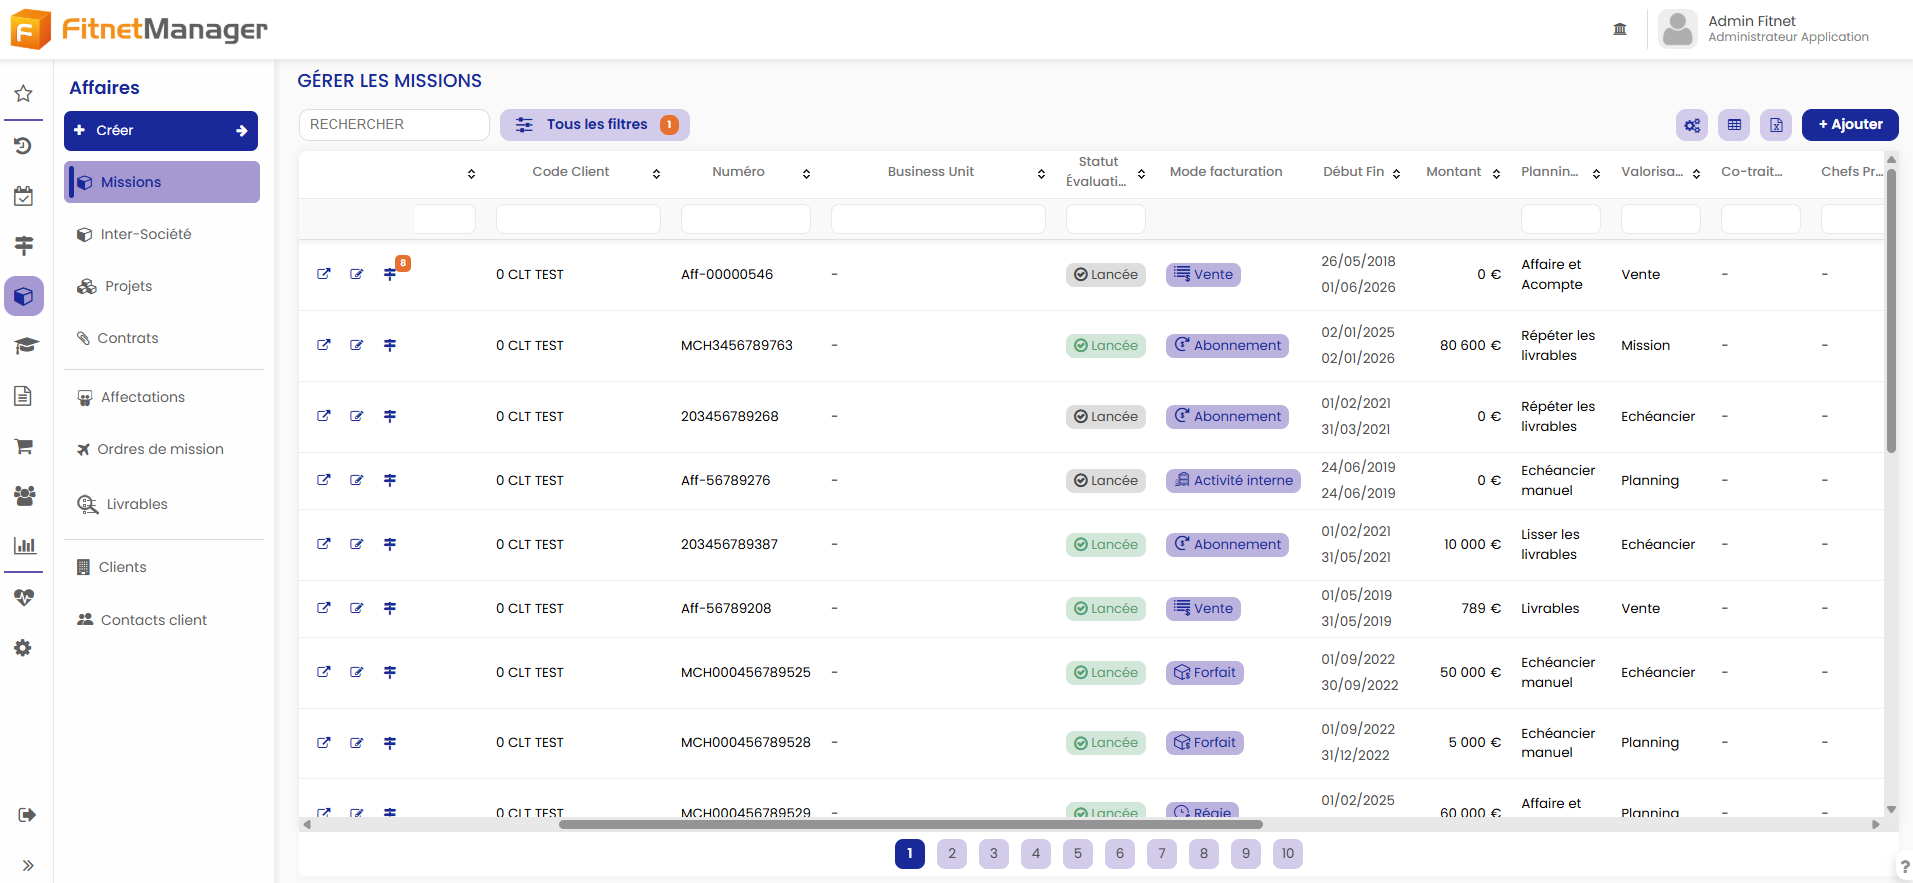Open Aff-00000546 mission in new window icon
This screenshot has width=1913, height=883.
(324, 274)
